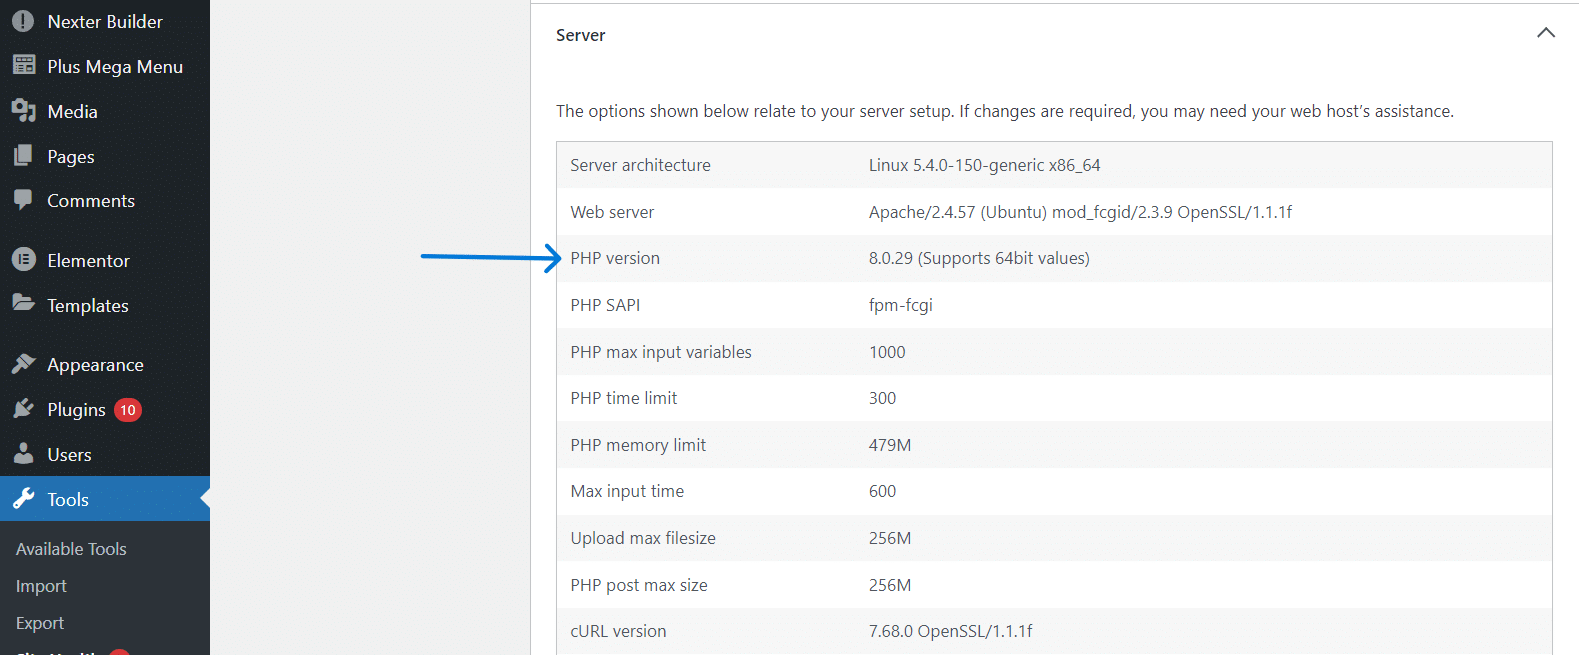This screenshot has height=655, width=1579.
Task: Collapse the Server section chevron
Action: (1546, 33)
